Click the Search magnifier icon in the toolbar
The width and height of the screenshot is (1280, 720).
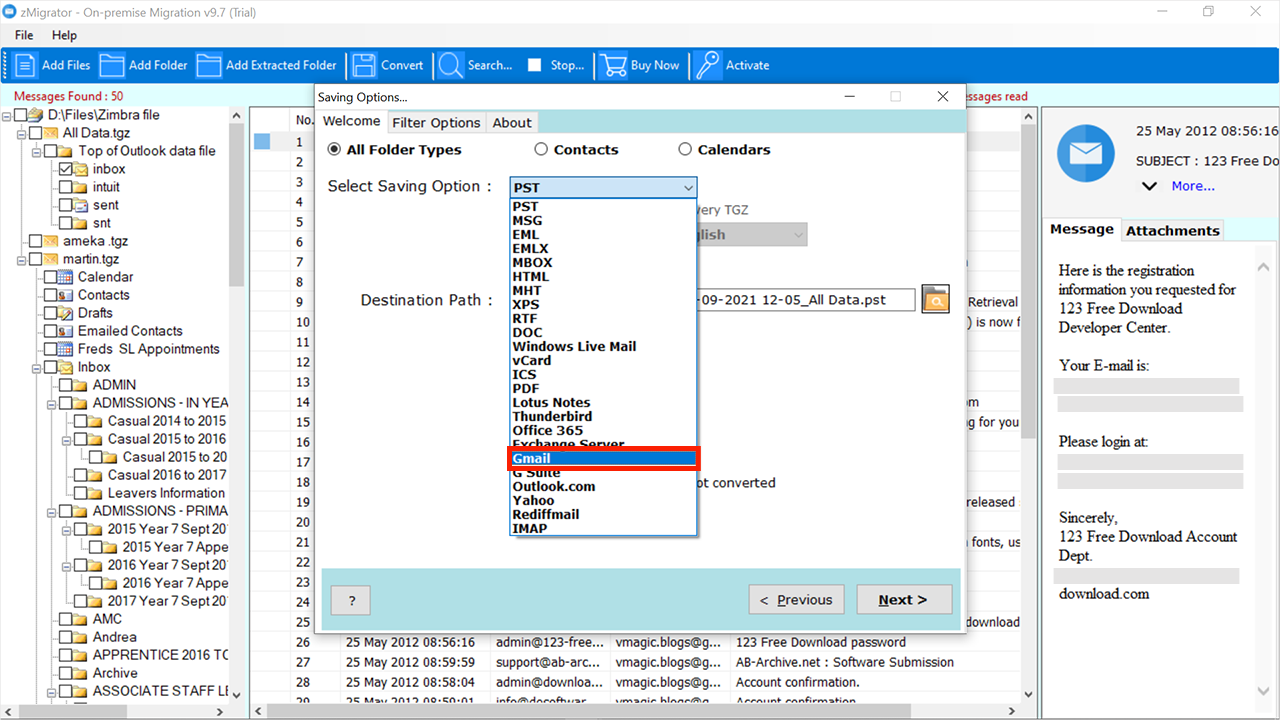coord(451,65)
